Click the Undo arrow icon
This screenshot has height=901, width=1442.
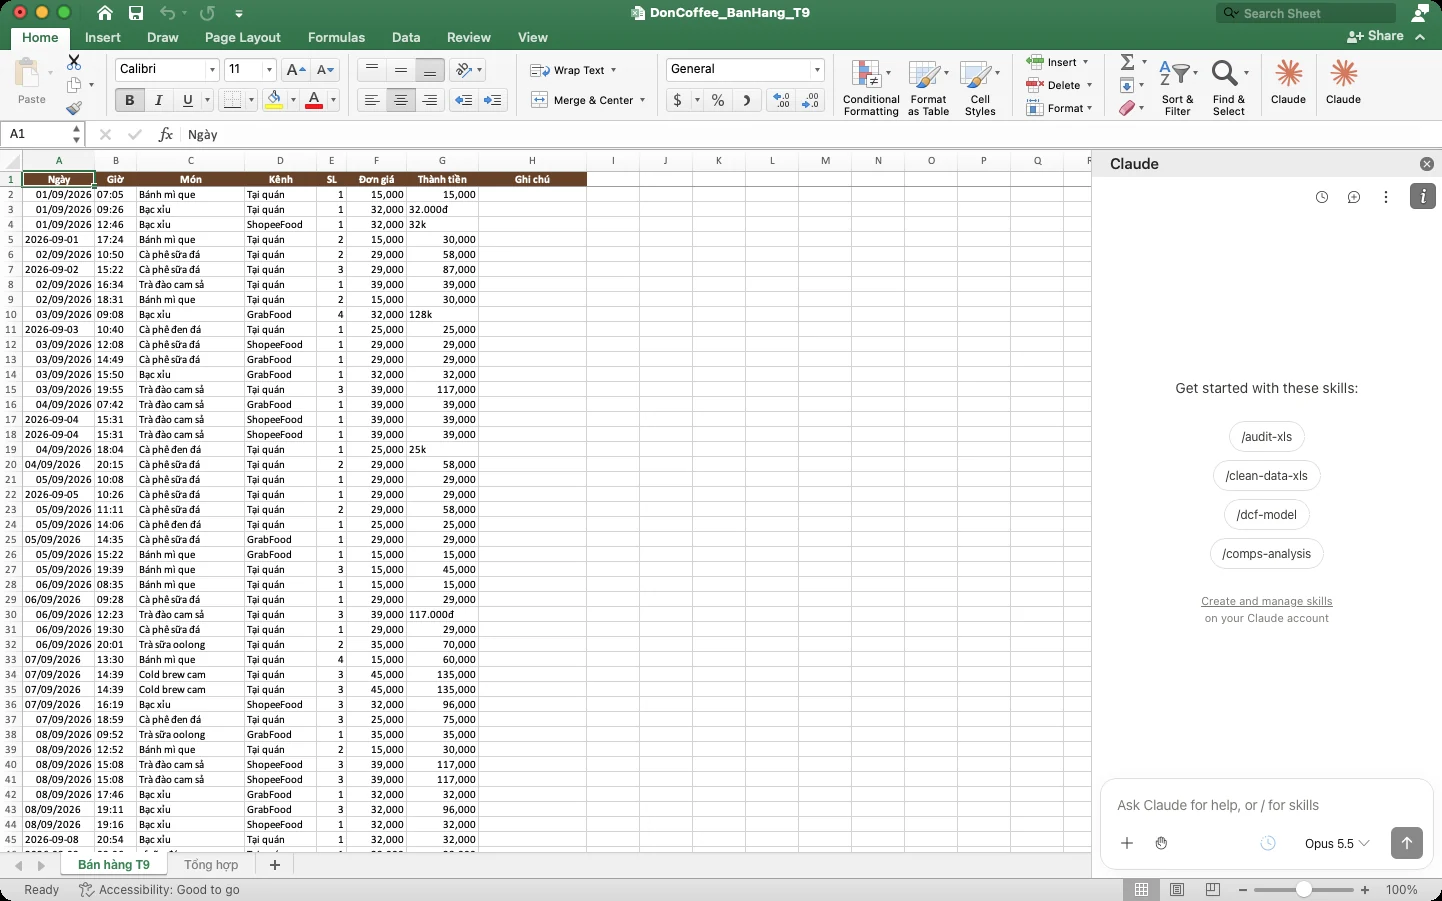[x=167, y=13]
